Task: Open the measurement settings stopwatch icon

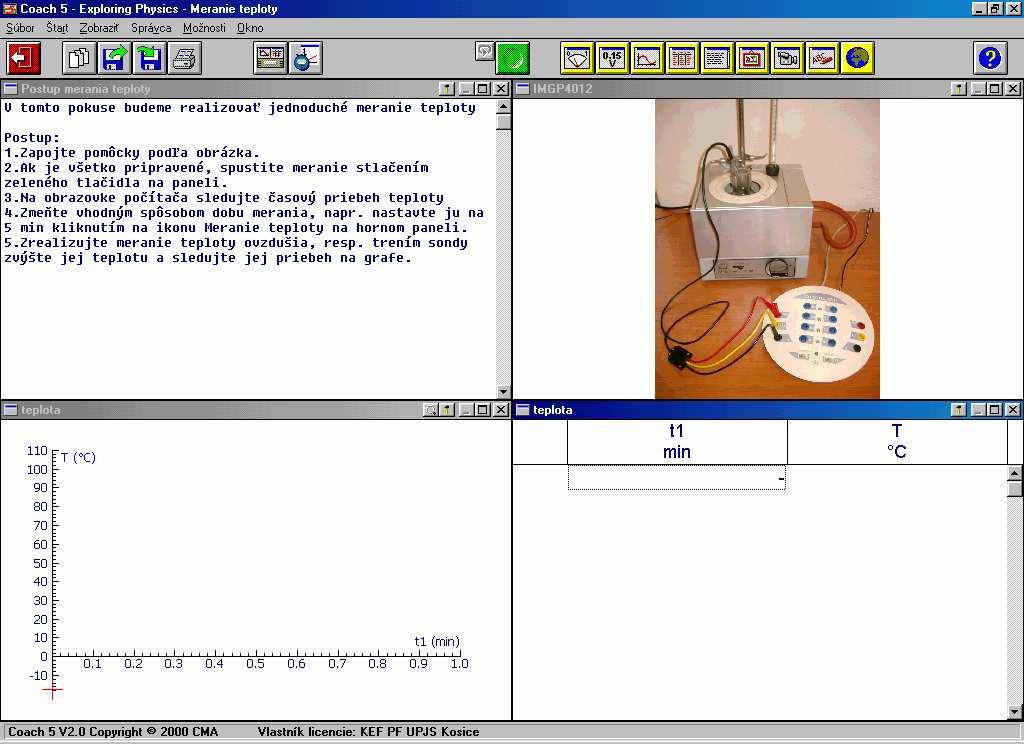Action: [306, 58]
